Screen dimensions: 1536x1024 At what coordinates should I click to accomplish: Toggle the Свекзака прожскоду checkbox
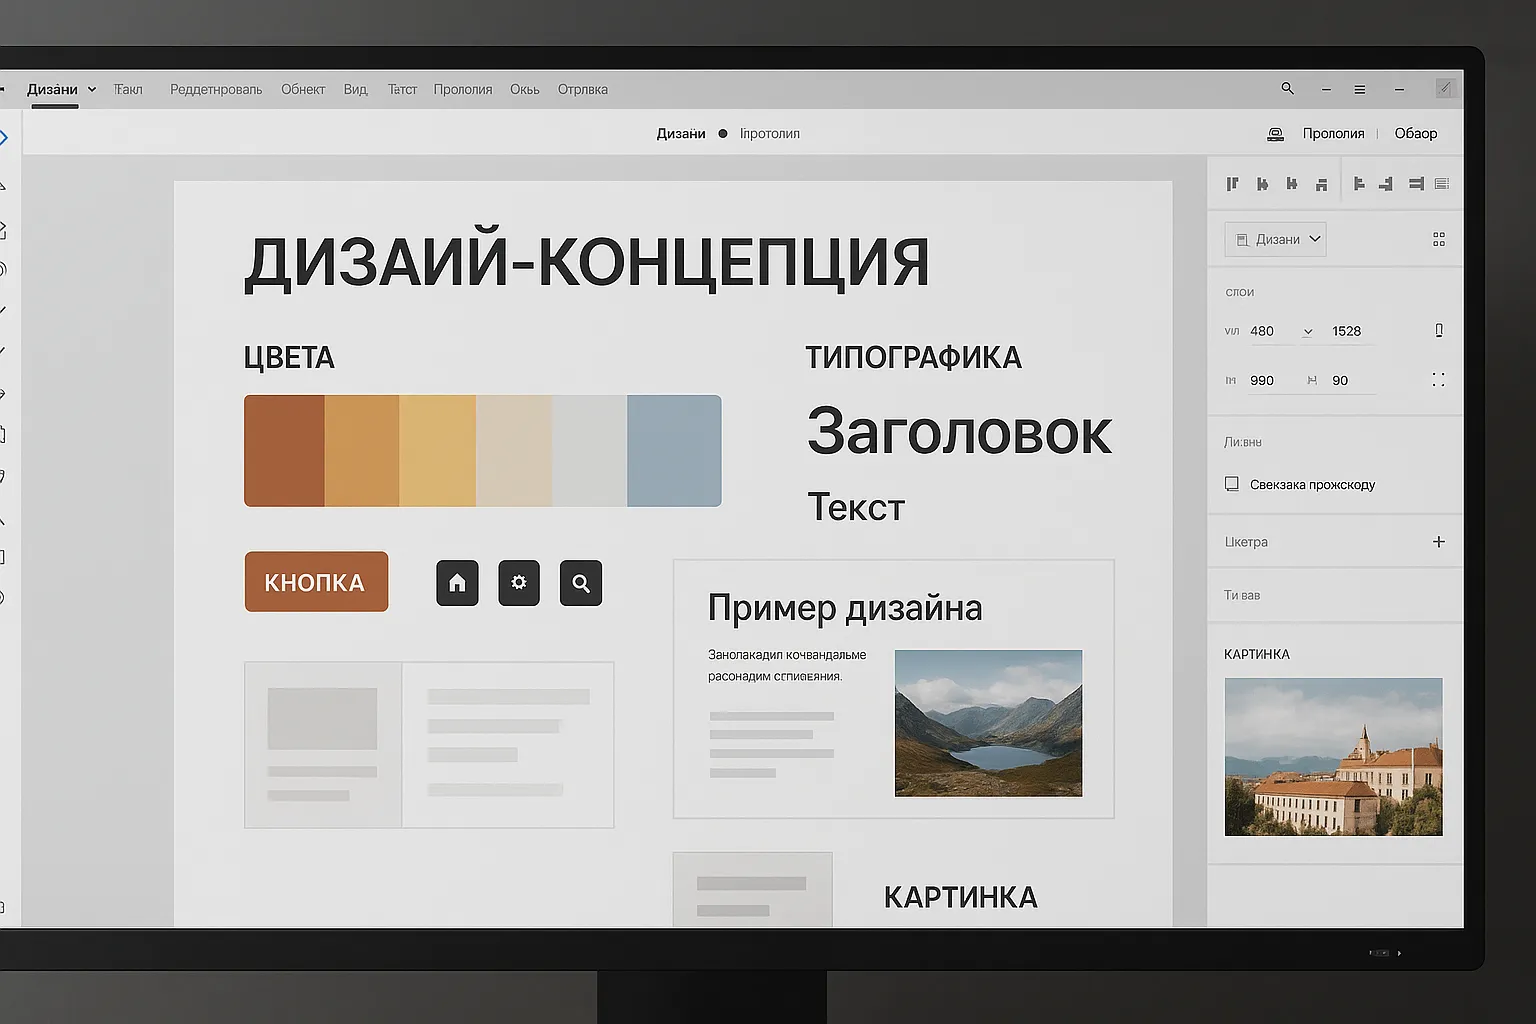[x=1232, y=484]
